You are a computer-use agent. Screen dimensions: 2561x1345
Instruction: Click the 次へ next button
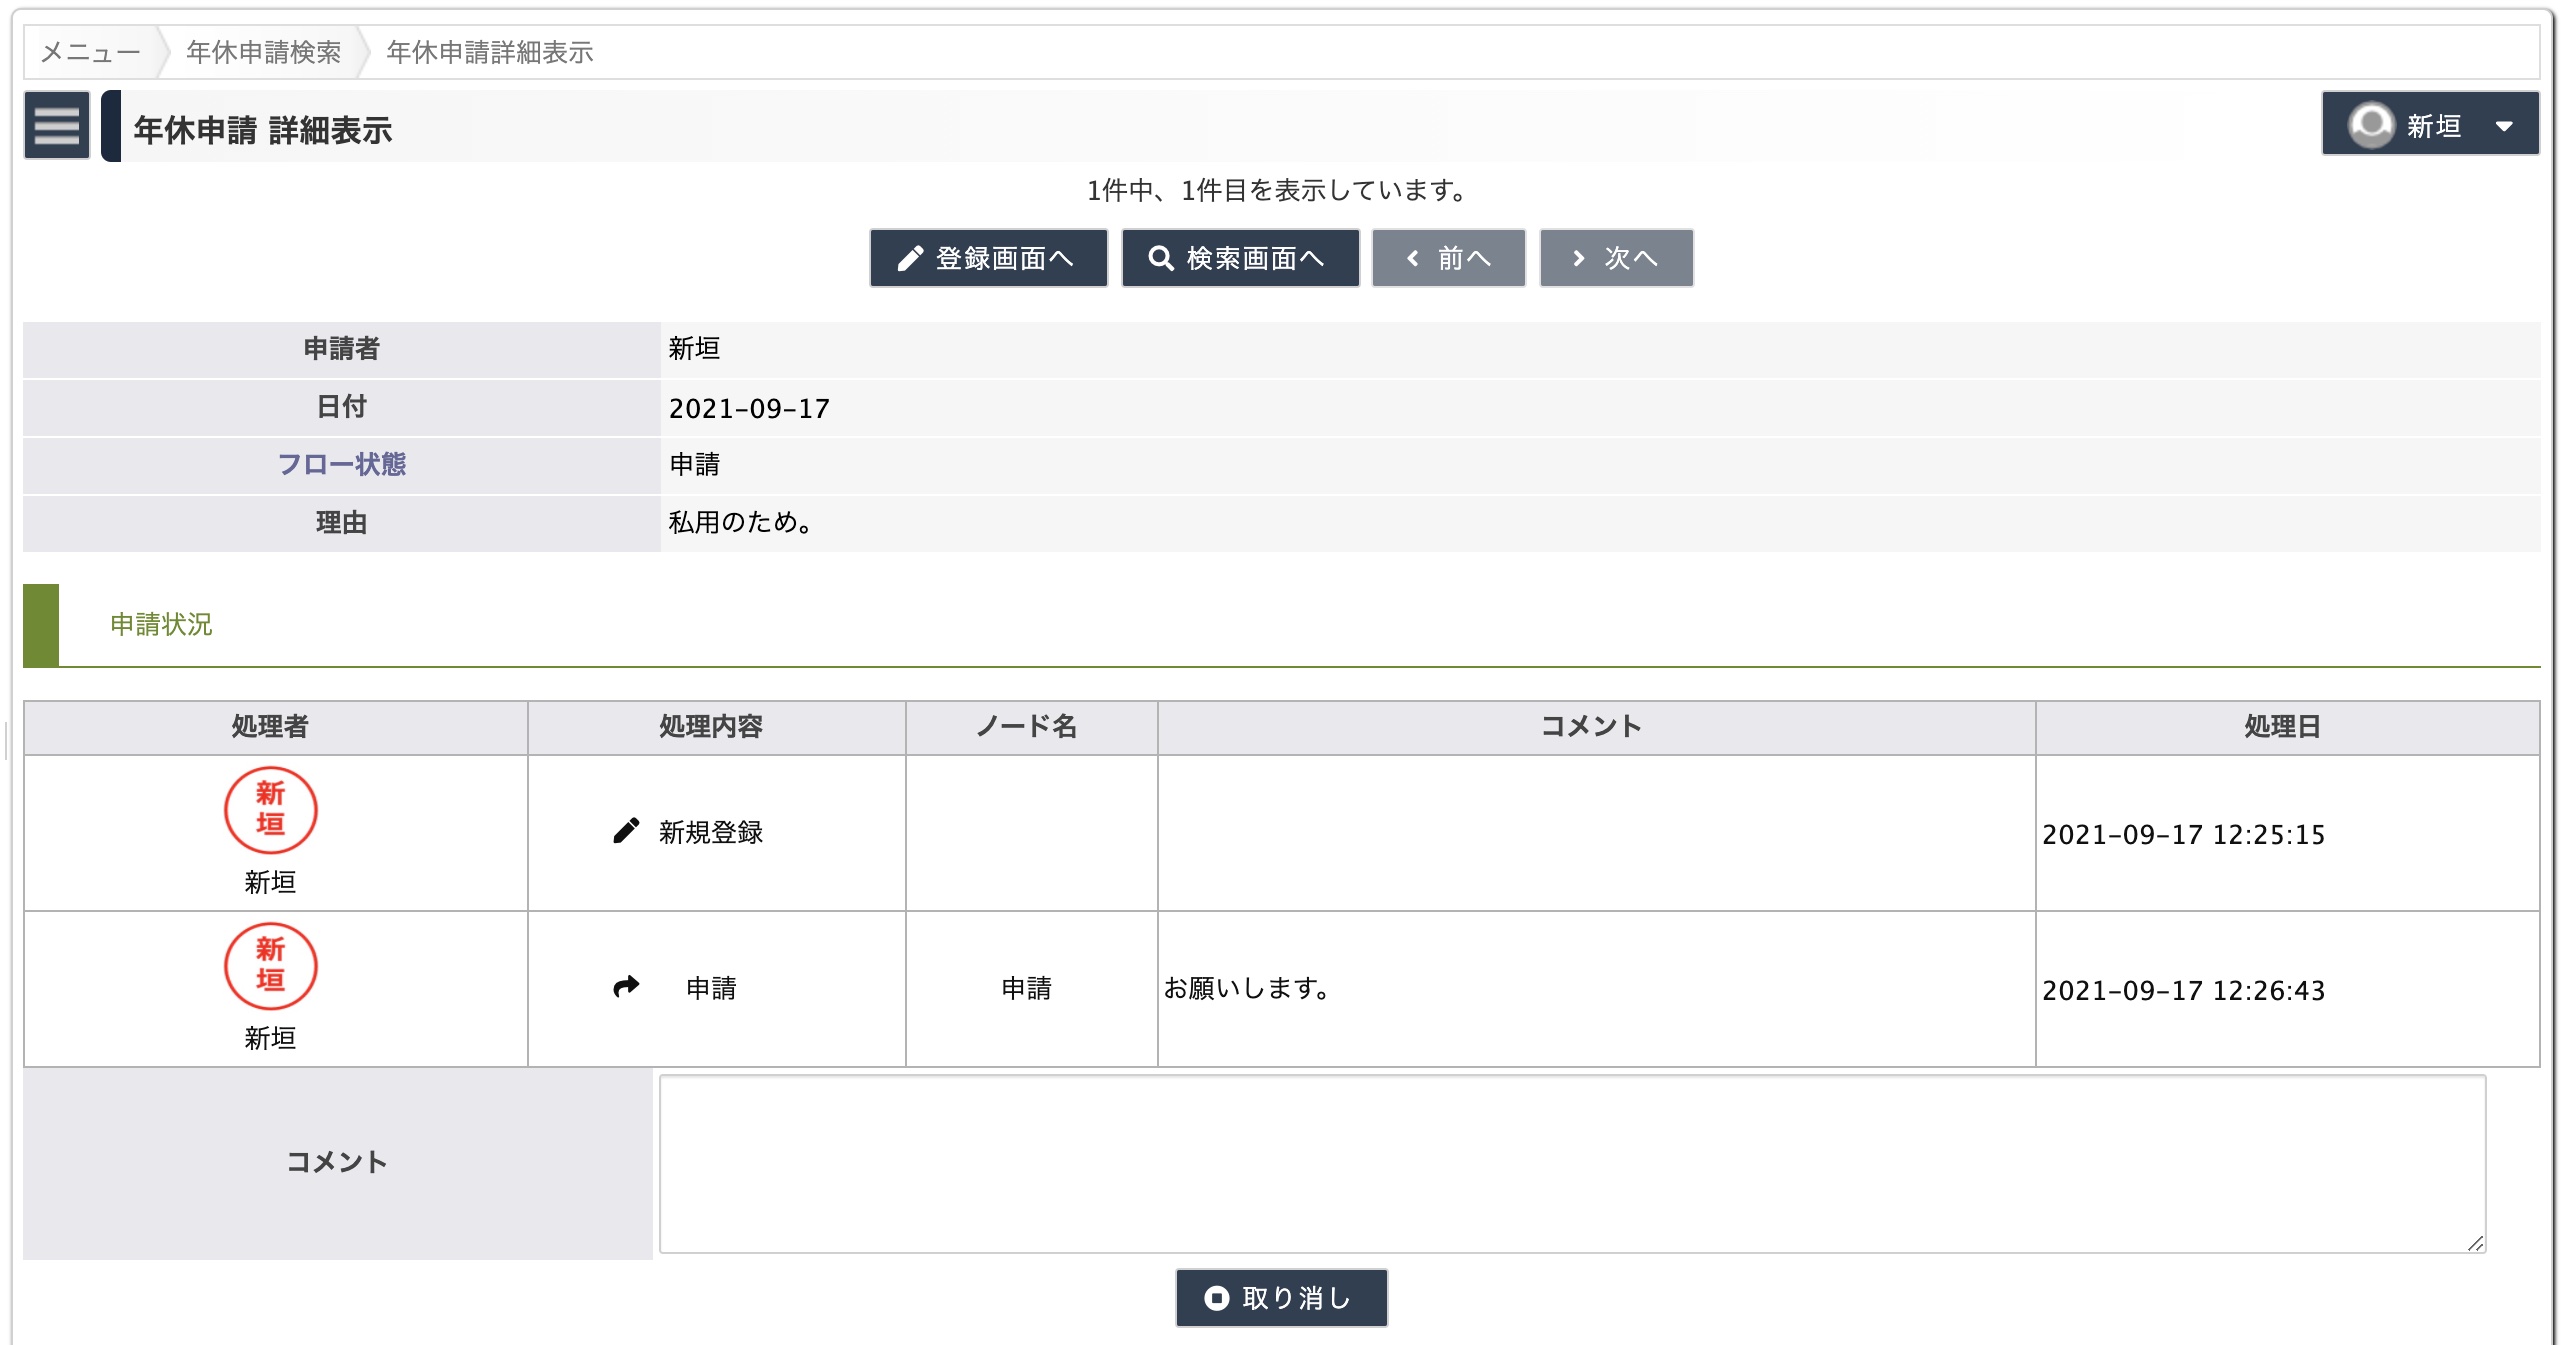1616,258
